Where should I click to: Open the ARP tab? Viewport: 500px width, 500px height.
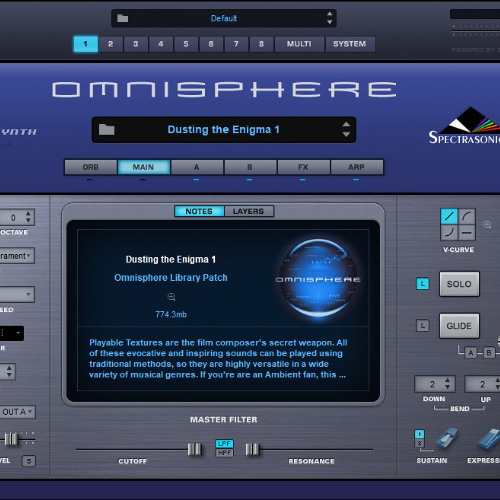pos(357,167)
